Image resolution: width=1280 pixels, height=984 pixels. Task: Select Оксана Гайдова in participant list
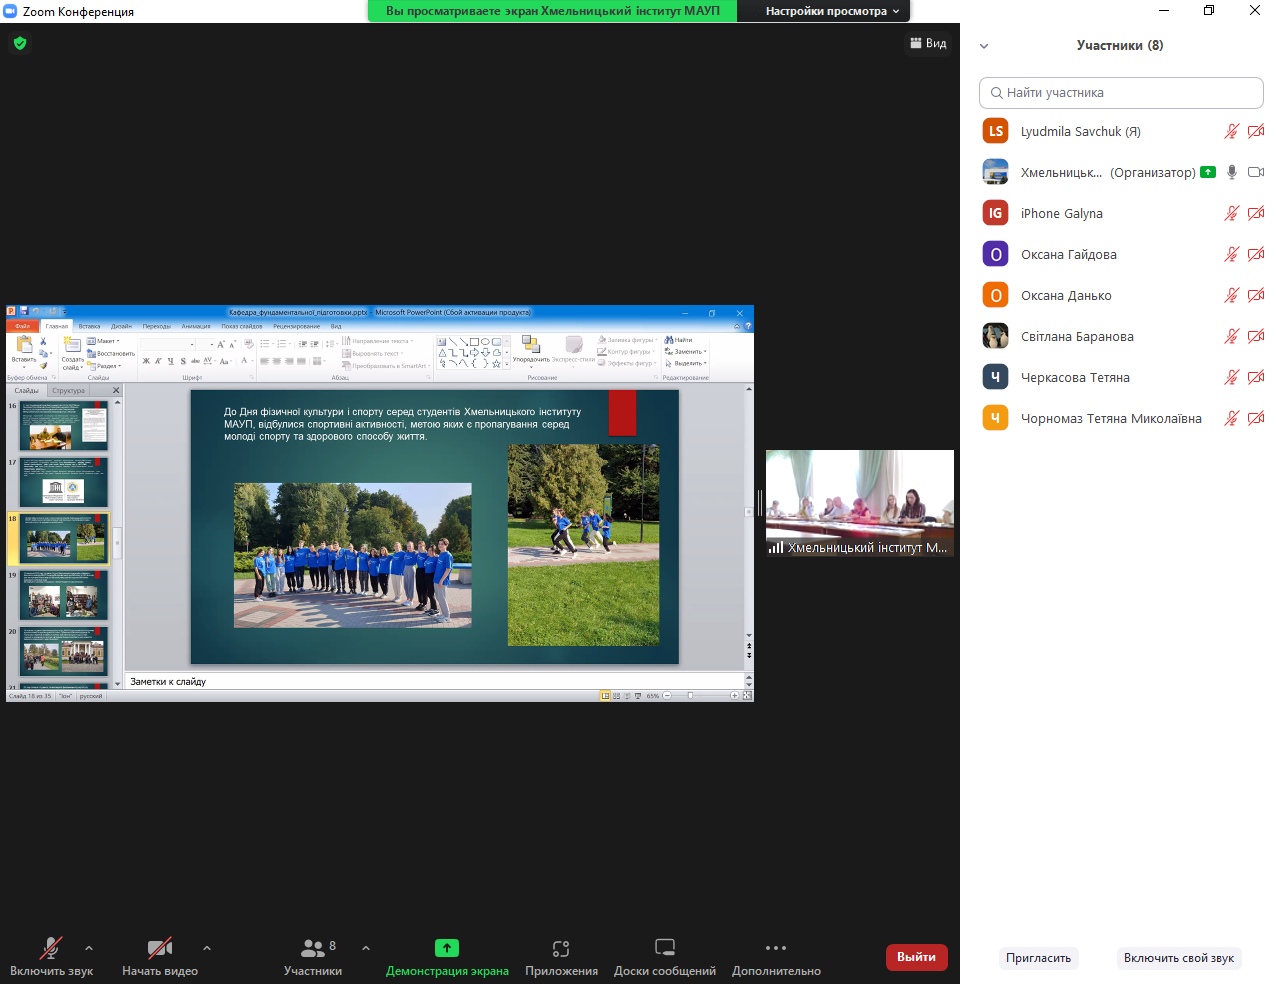point(1068,255)
